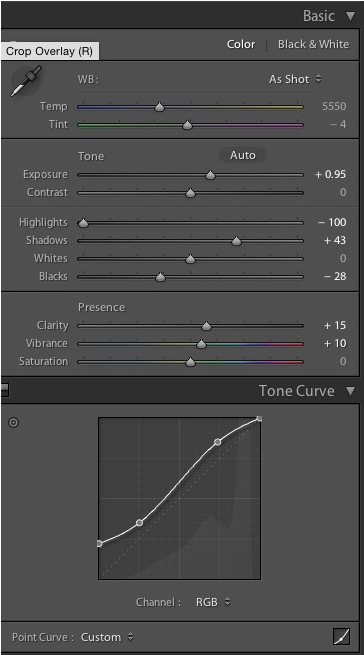Viewport: 364px width, 655px height.
Task: Open the WB As Shot dropdown
Action: click(295, 79)
